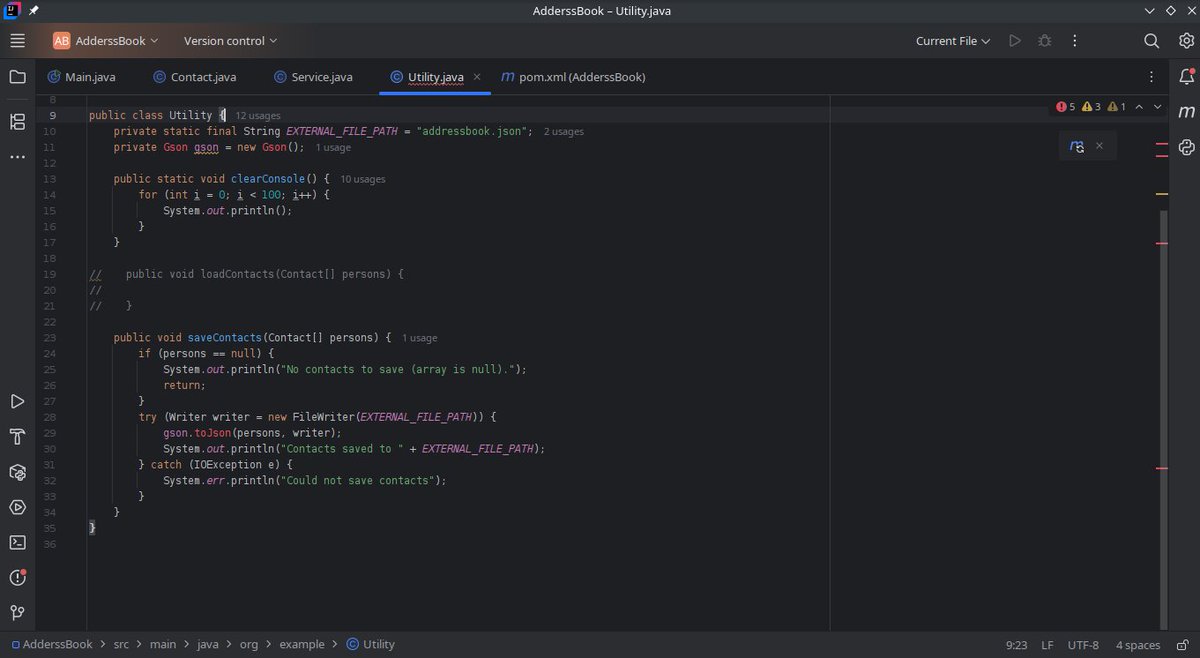The width and height of the screenshot is (1200, 658).
Task: Switch to the Service.java tab
Action: 312,77
